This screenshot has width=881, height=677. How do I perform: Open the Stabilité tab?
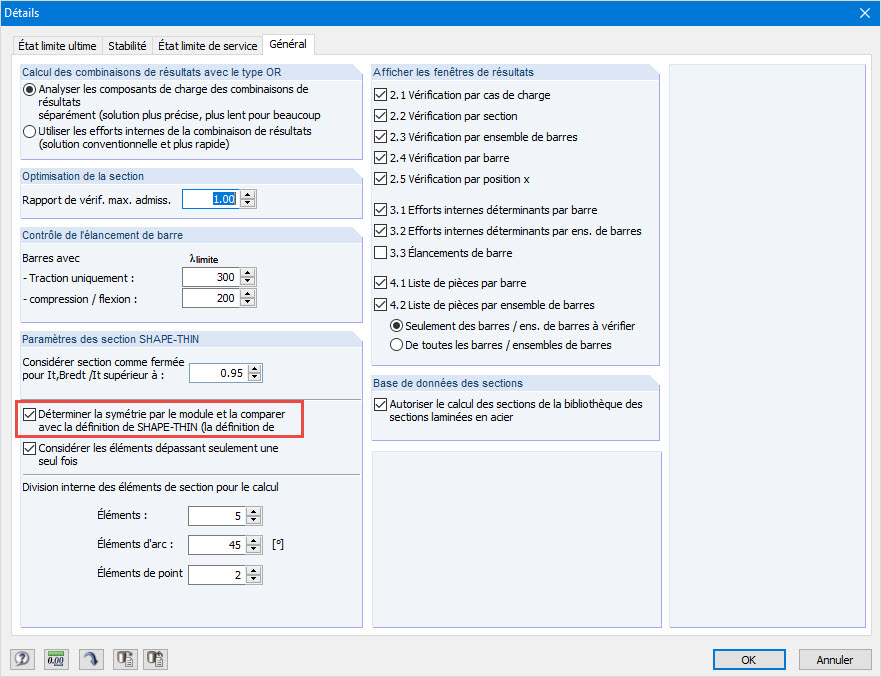[x=127, y=46]
